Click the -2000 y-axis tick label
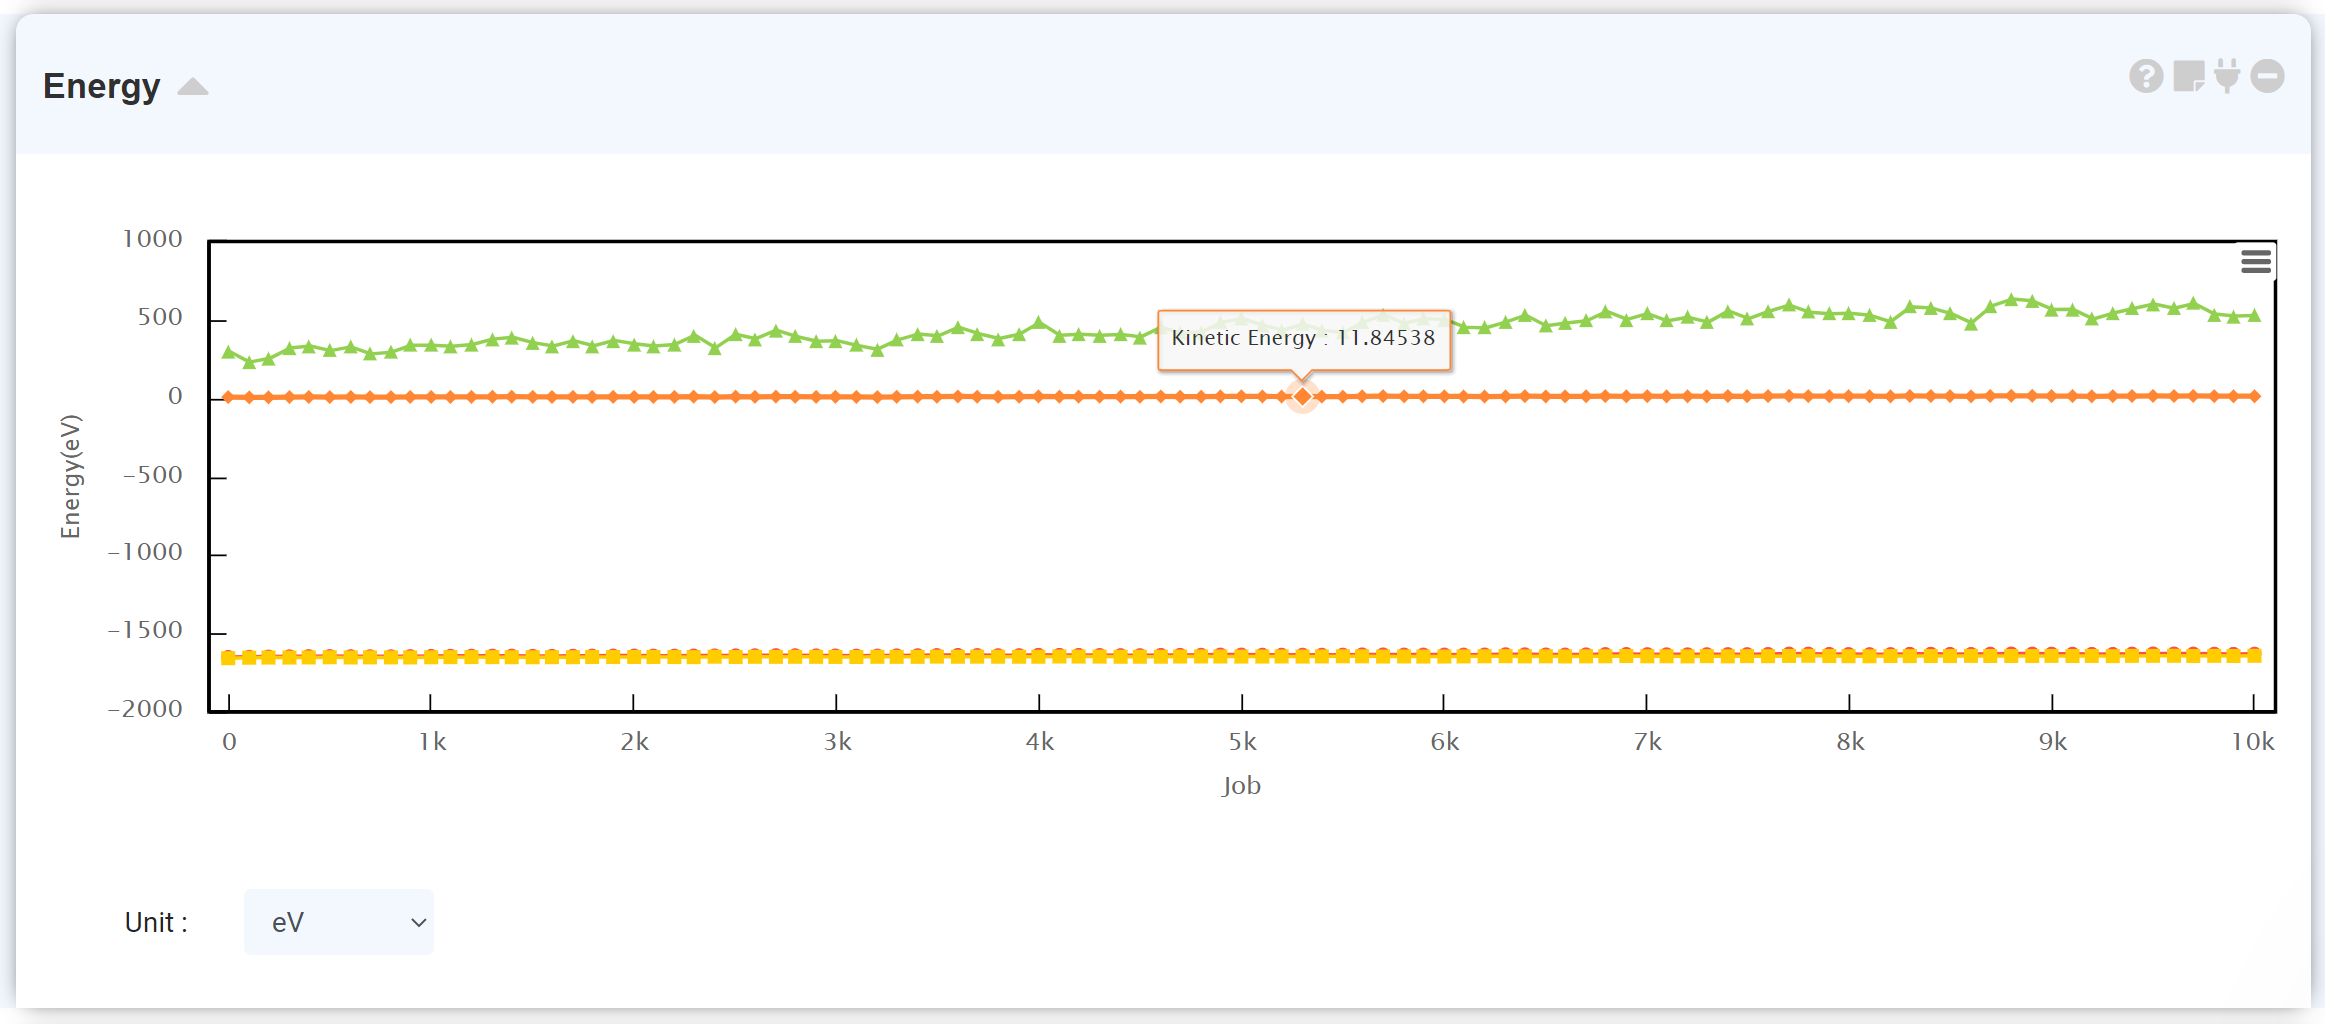 pyautogui.click(x=146, y=709)
